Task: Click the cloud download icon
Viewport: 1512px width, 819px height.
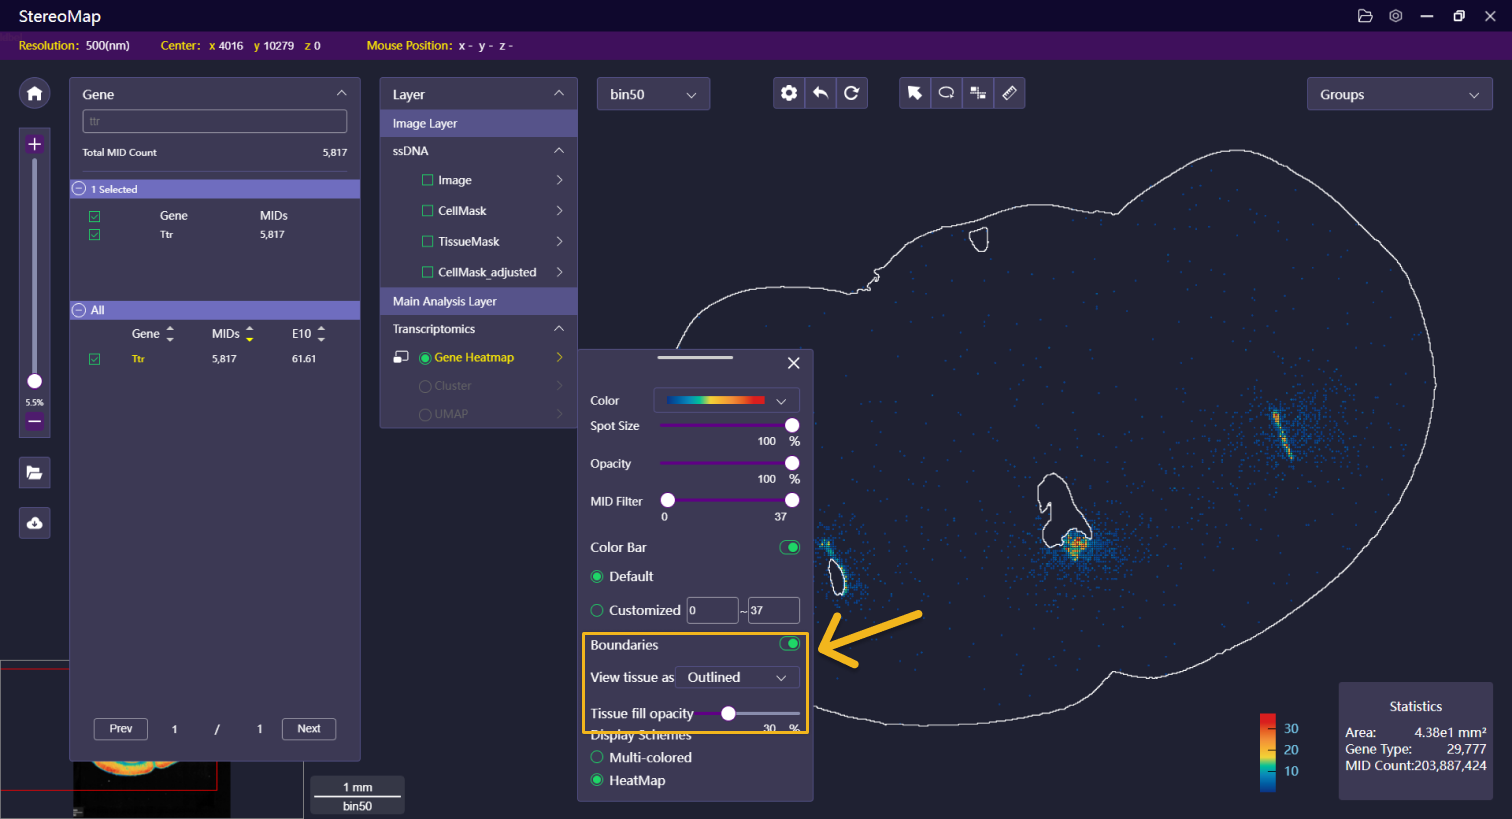Action: [x=34, y=523]
